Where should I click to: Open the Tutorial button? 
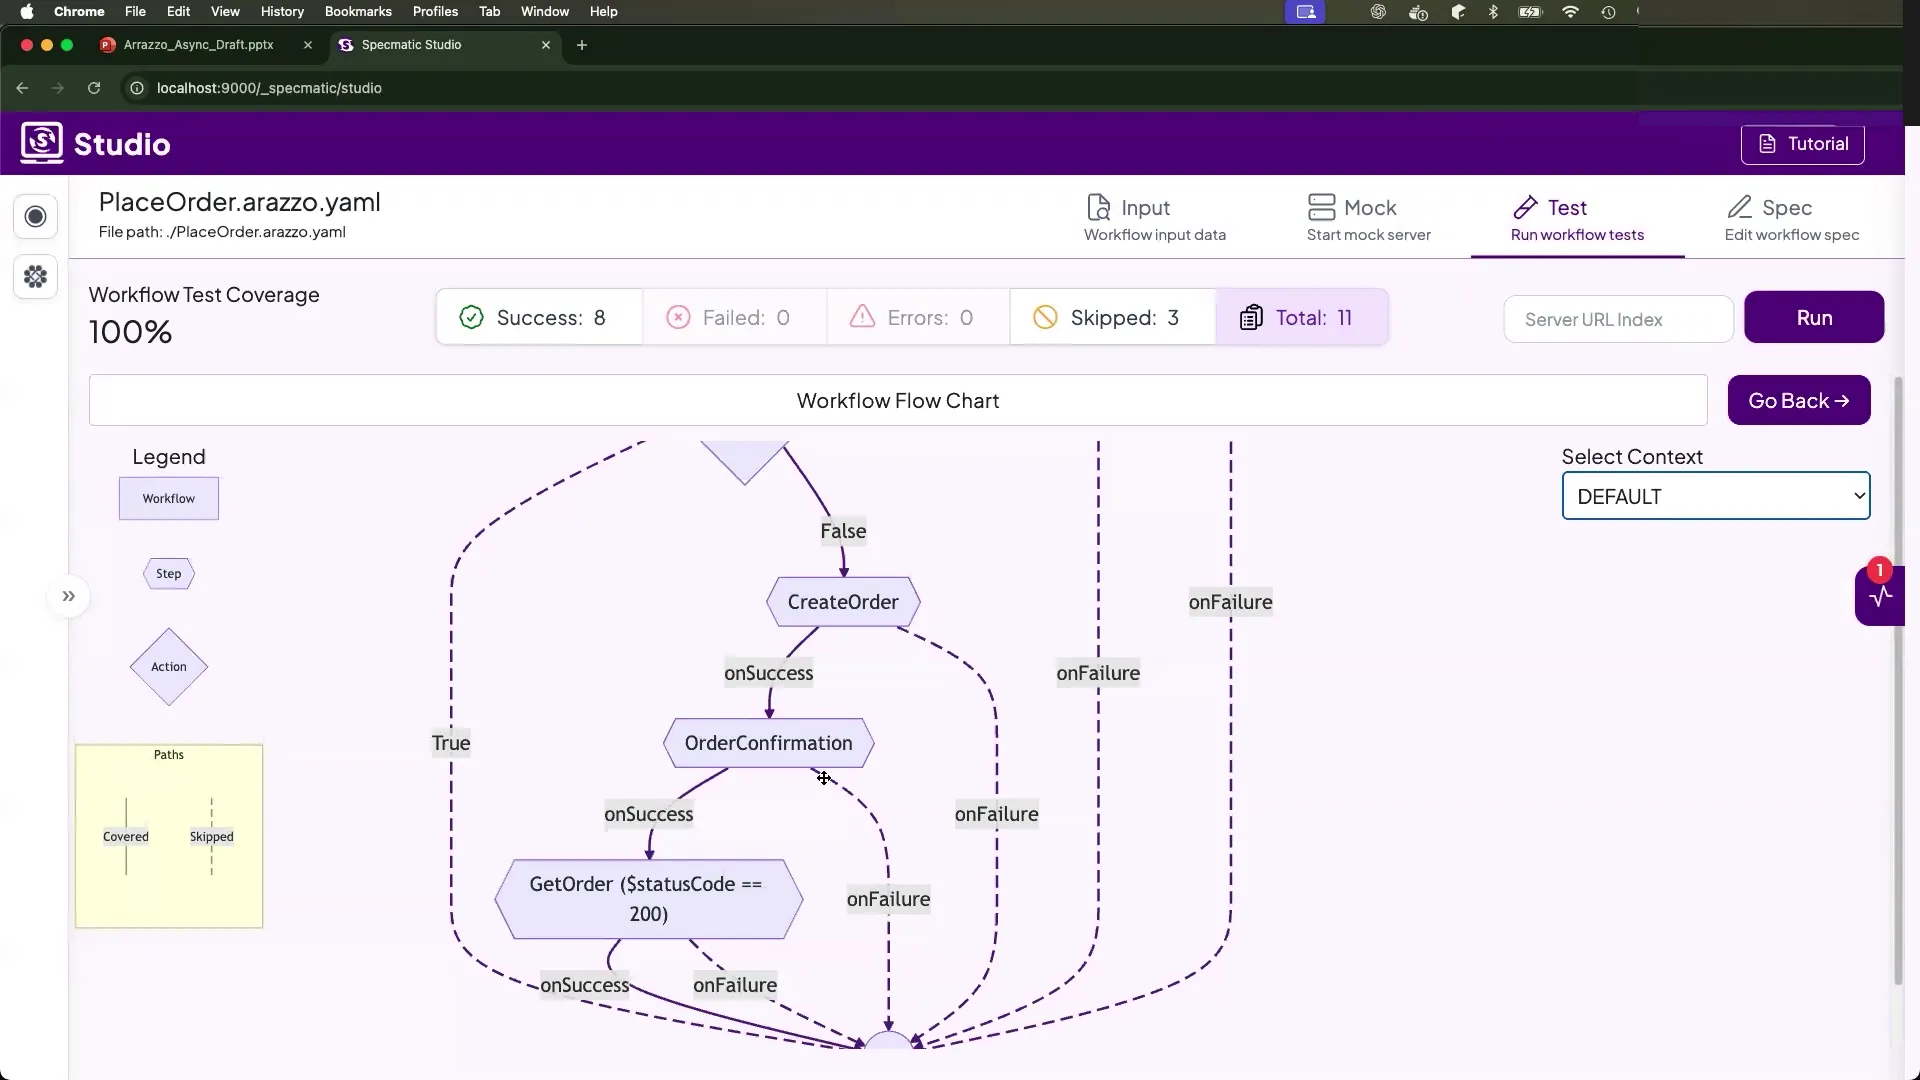pos(1803,144)
